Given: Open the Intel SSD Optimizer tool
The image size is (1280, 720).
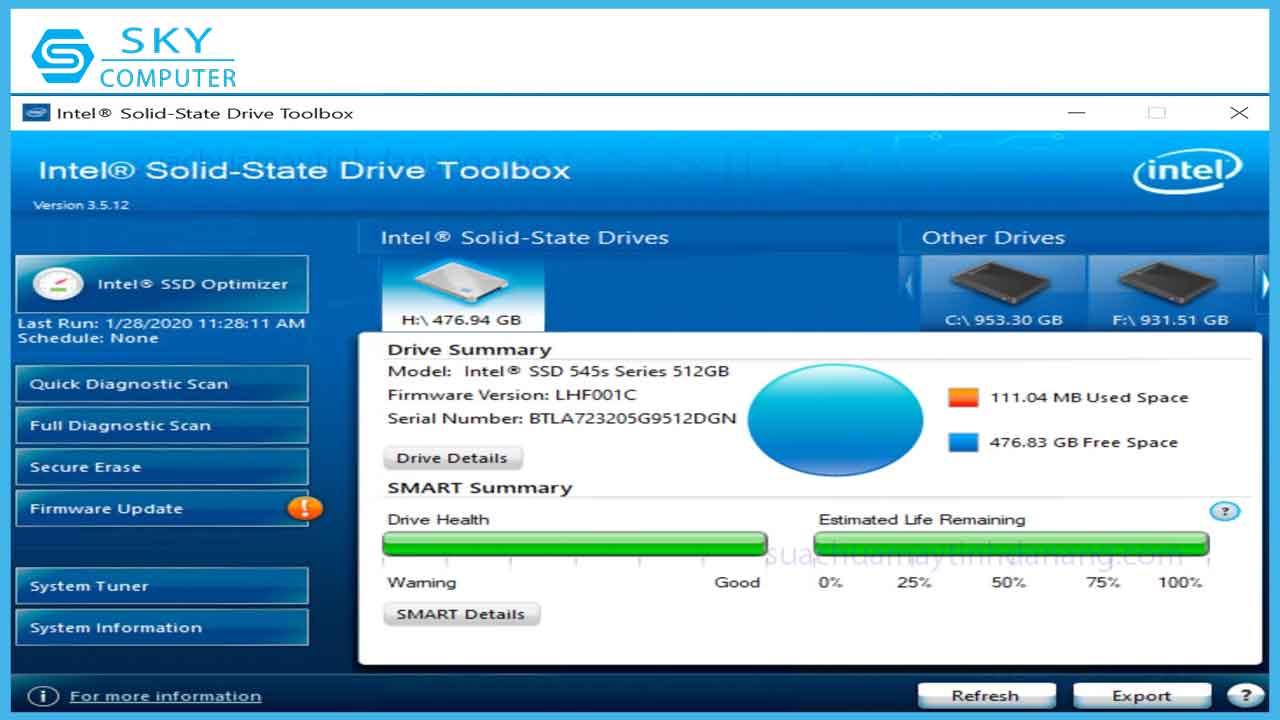Looking at the screenshot, I should tap(162, 284).
